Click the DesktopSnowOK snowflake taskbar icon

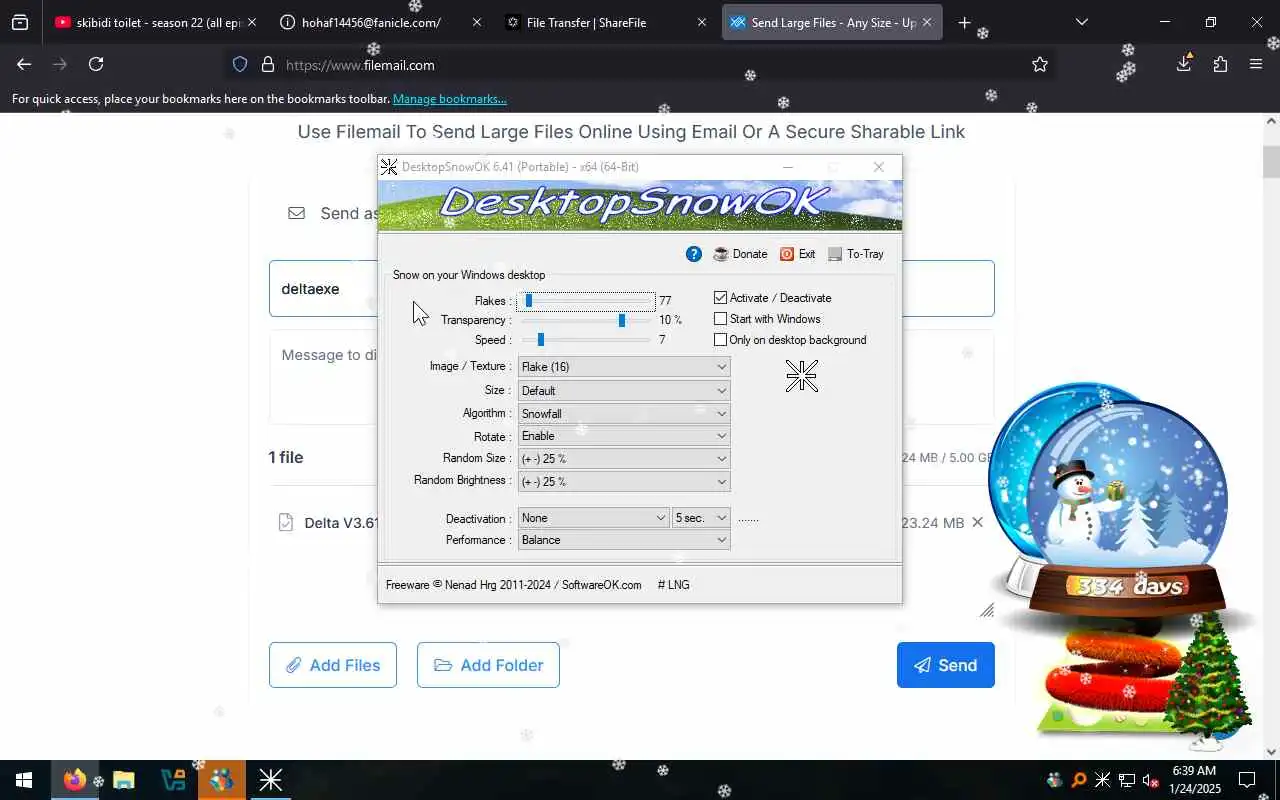point(271,780)
